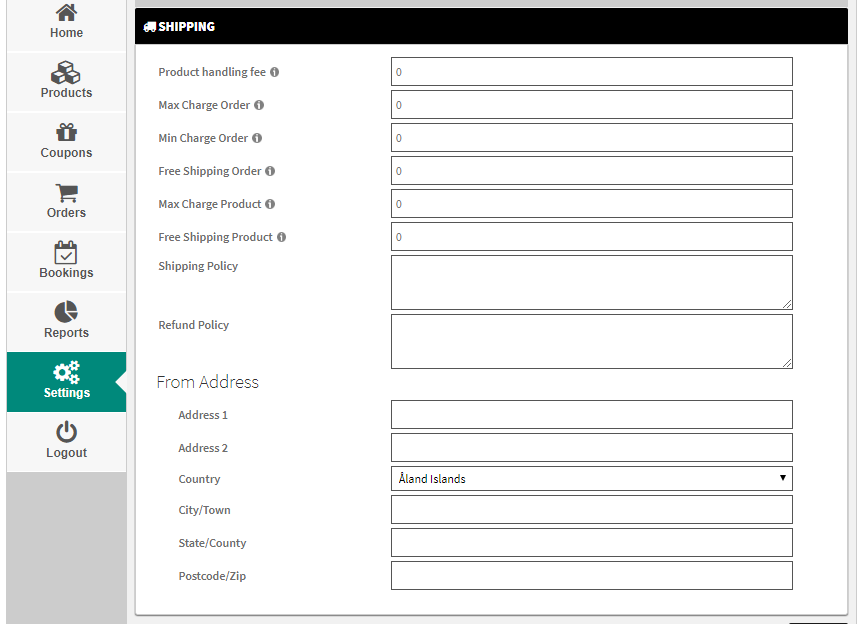Focus the State/County field
The height and width of the screenshot is (624, 866).
point(592,543)
